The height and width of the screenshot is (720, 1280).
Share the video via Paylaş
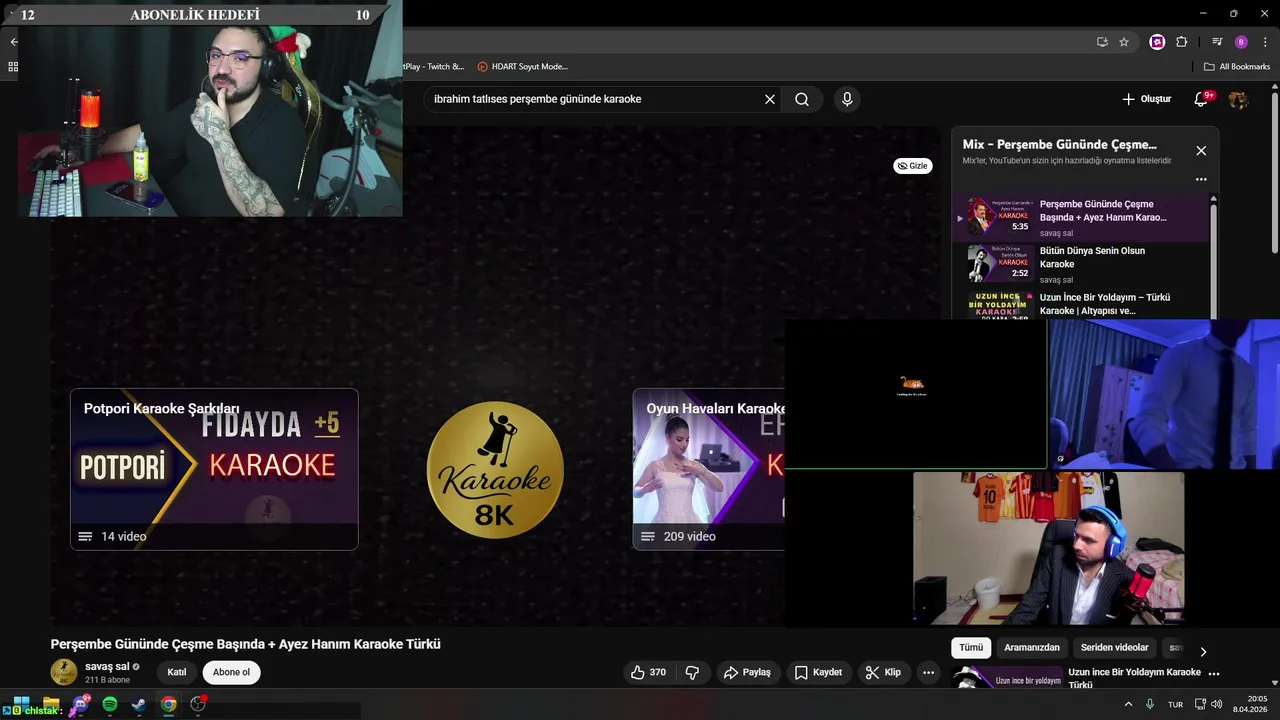point(747,672)
